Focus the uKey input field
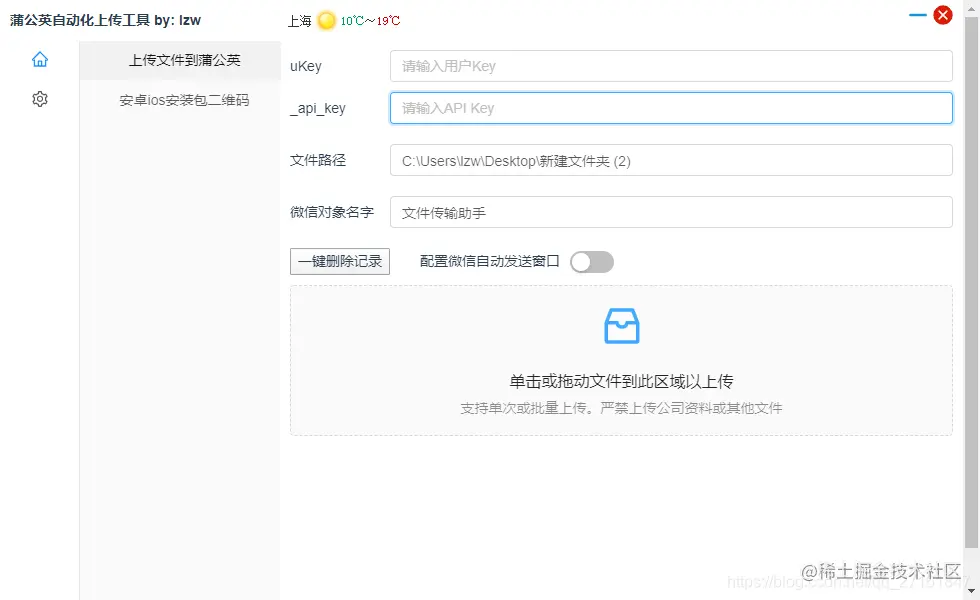980x600 pixels. click(670, 66)
